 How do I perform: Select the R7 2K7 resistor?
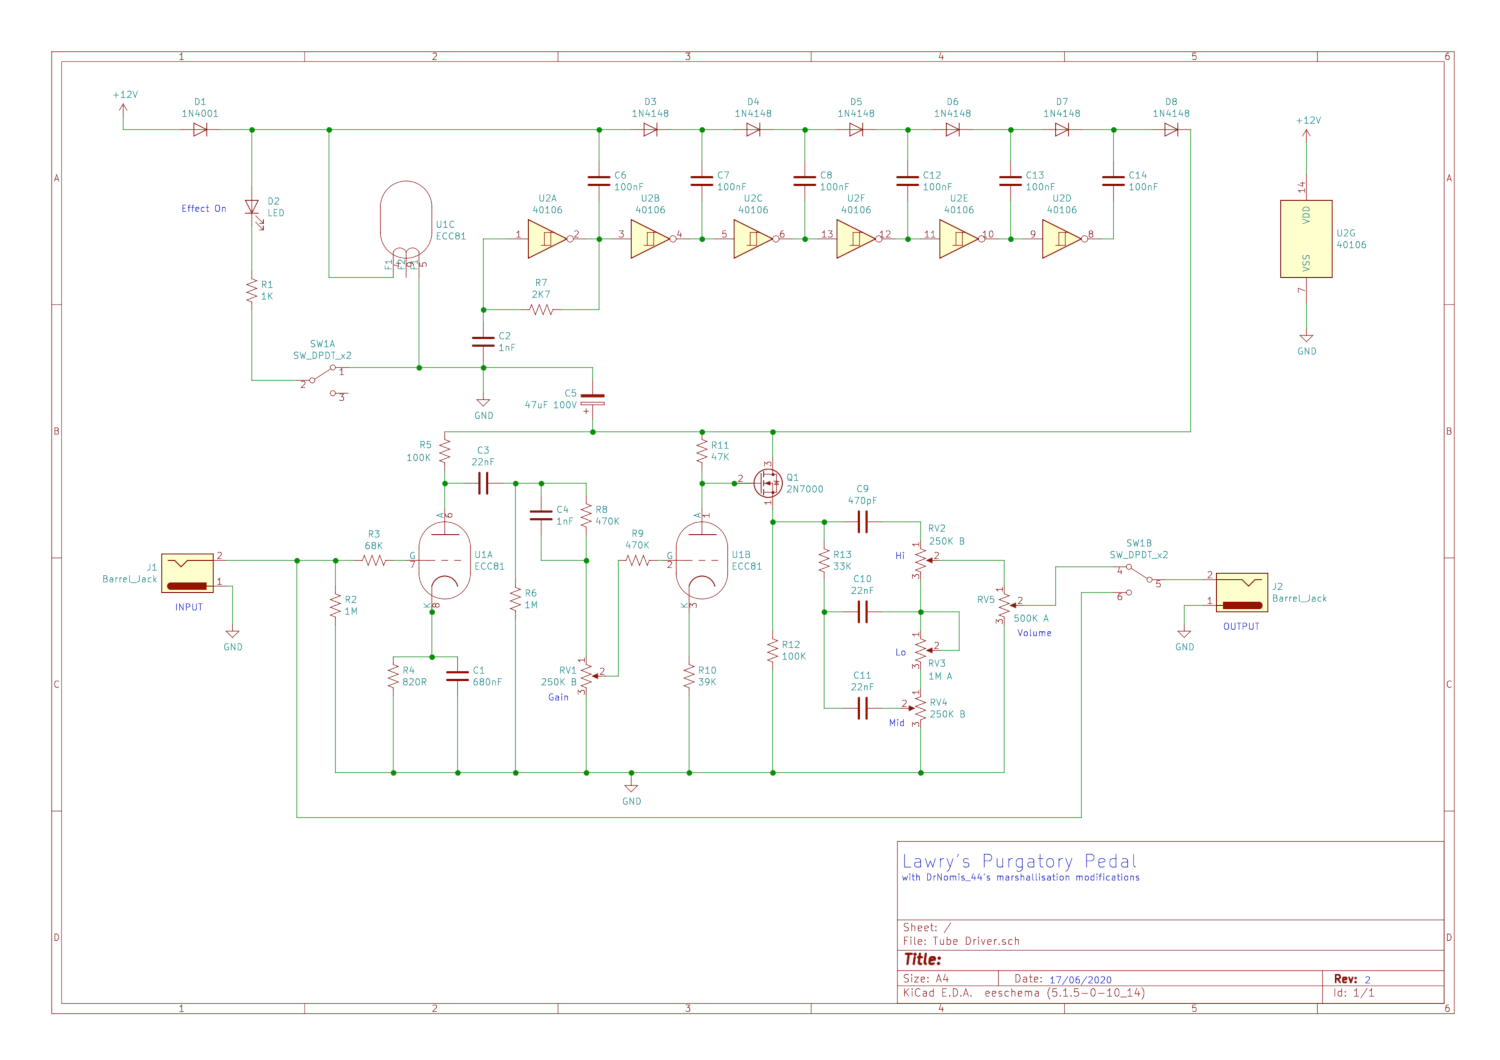coord(541,310)
